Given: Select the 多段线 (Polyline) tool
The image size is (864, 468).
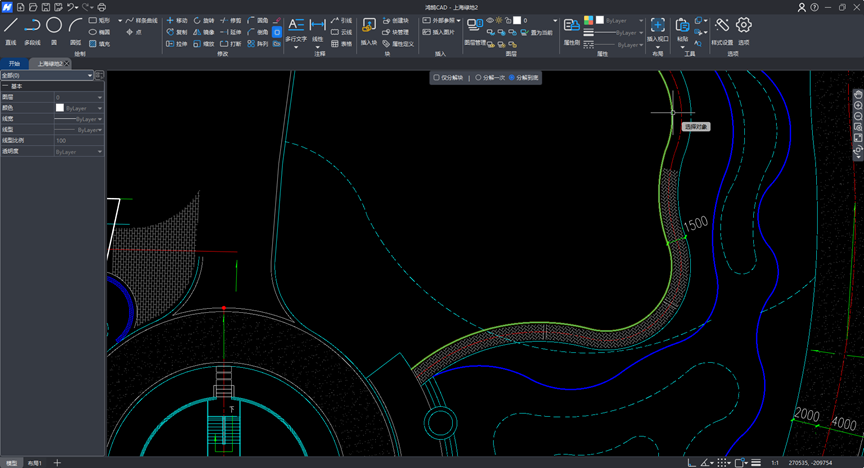Looking at the screenshot, I should pyautogui.click(x=32, y=26).
